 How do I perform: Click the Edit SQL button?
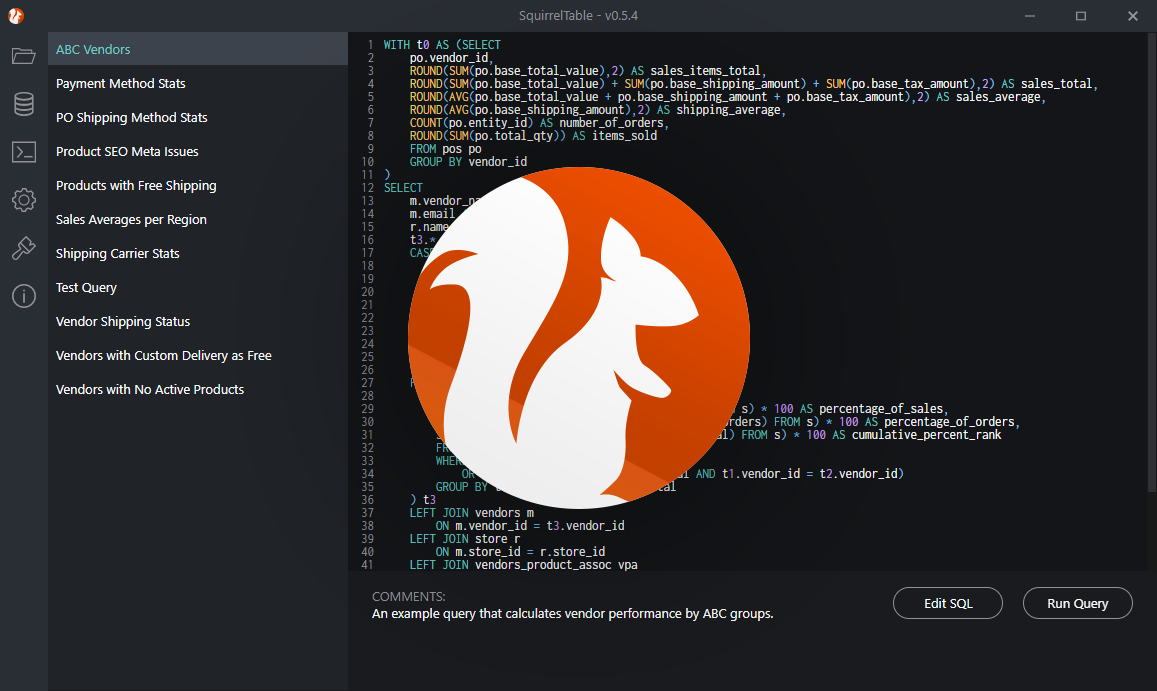click(x=947, y=603)
